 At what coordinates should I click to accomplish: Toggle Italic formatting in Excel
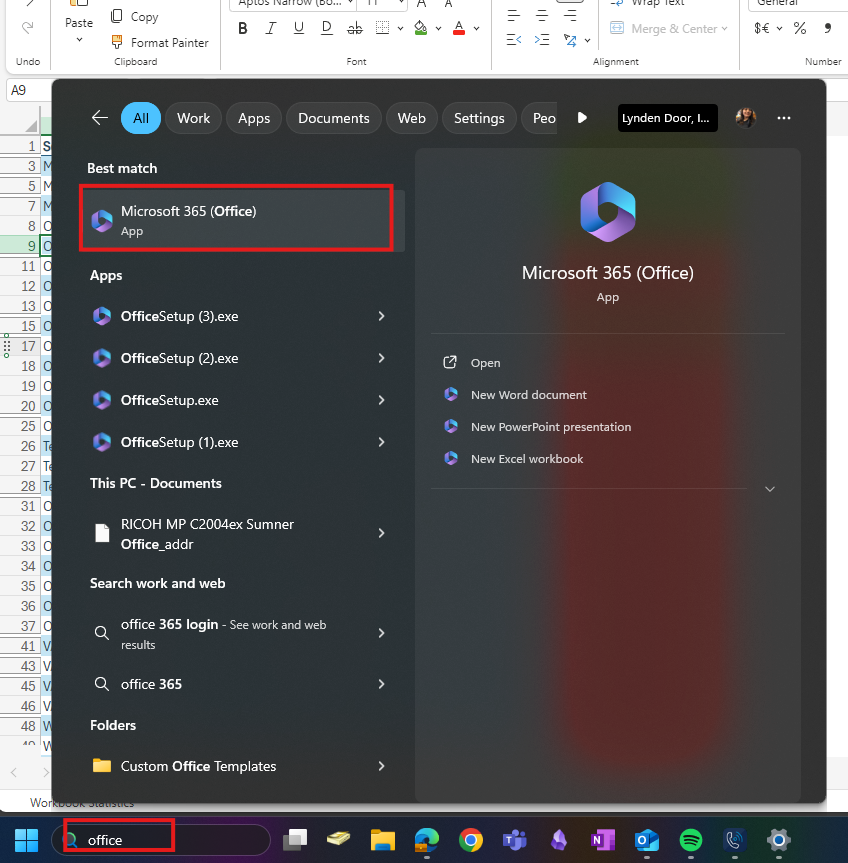pyautogui.click(x=270, y=28)
